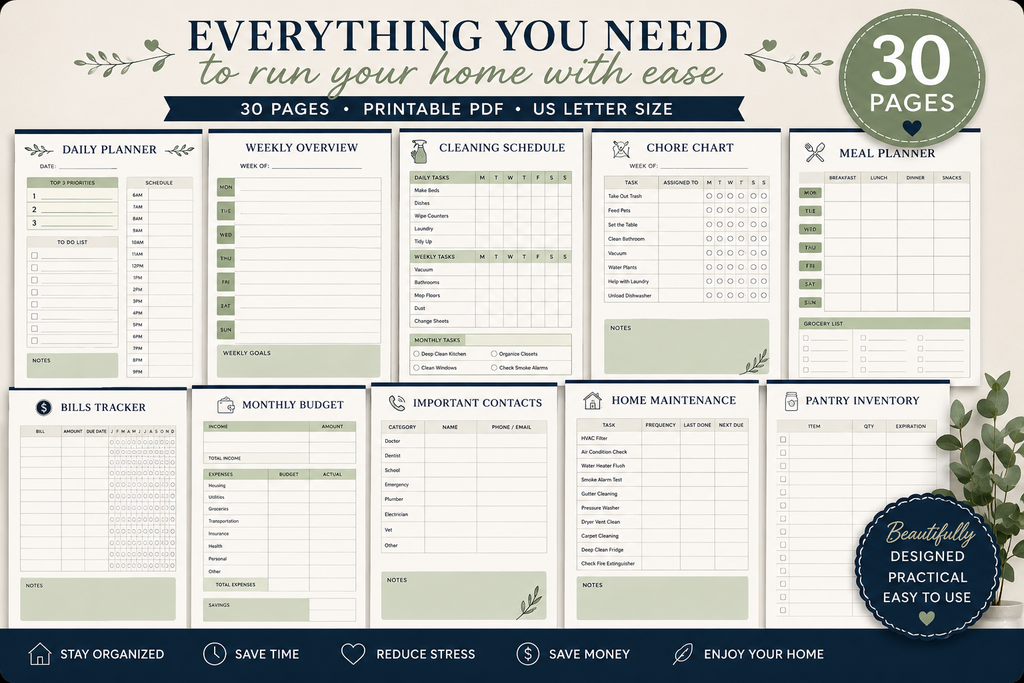
Task: Click the dollar coin icon beside Bills Tracker
Action: coord(43,407)
